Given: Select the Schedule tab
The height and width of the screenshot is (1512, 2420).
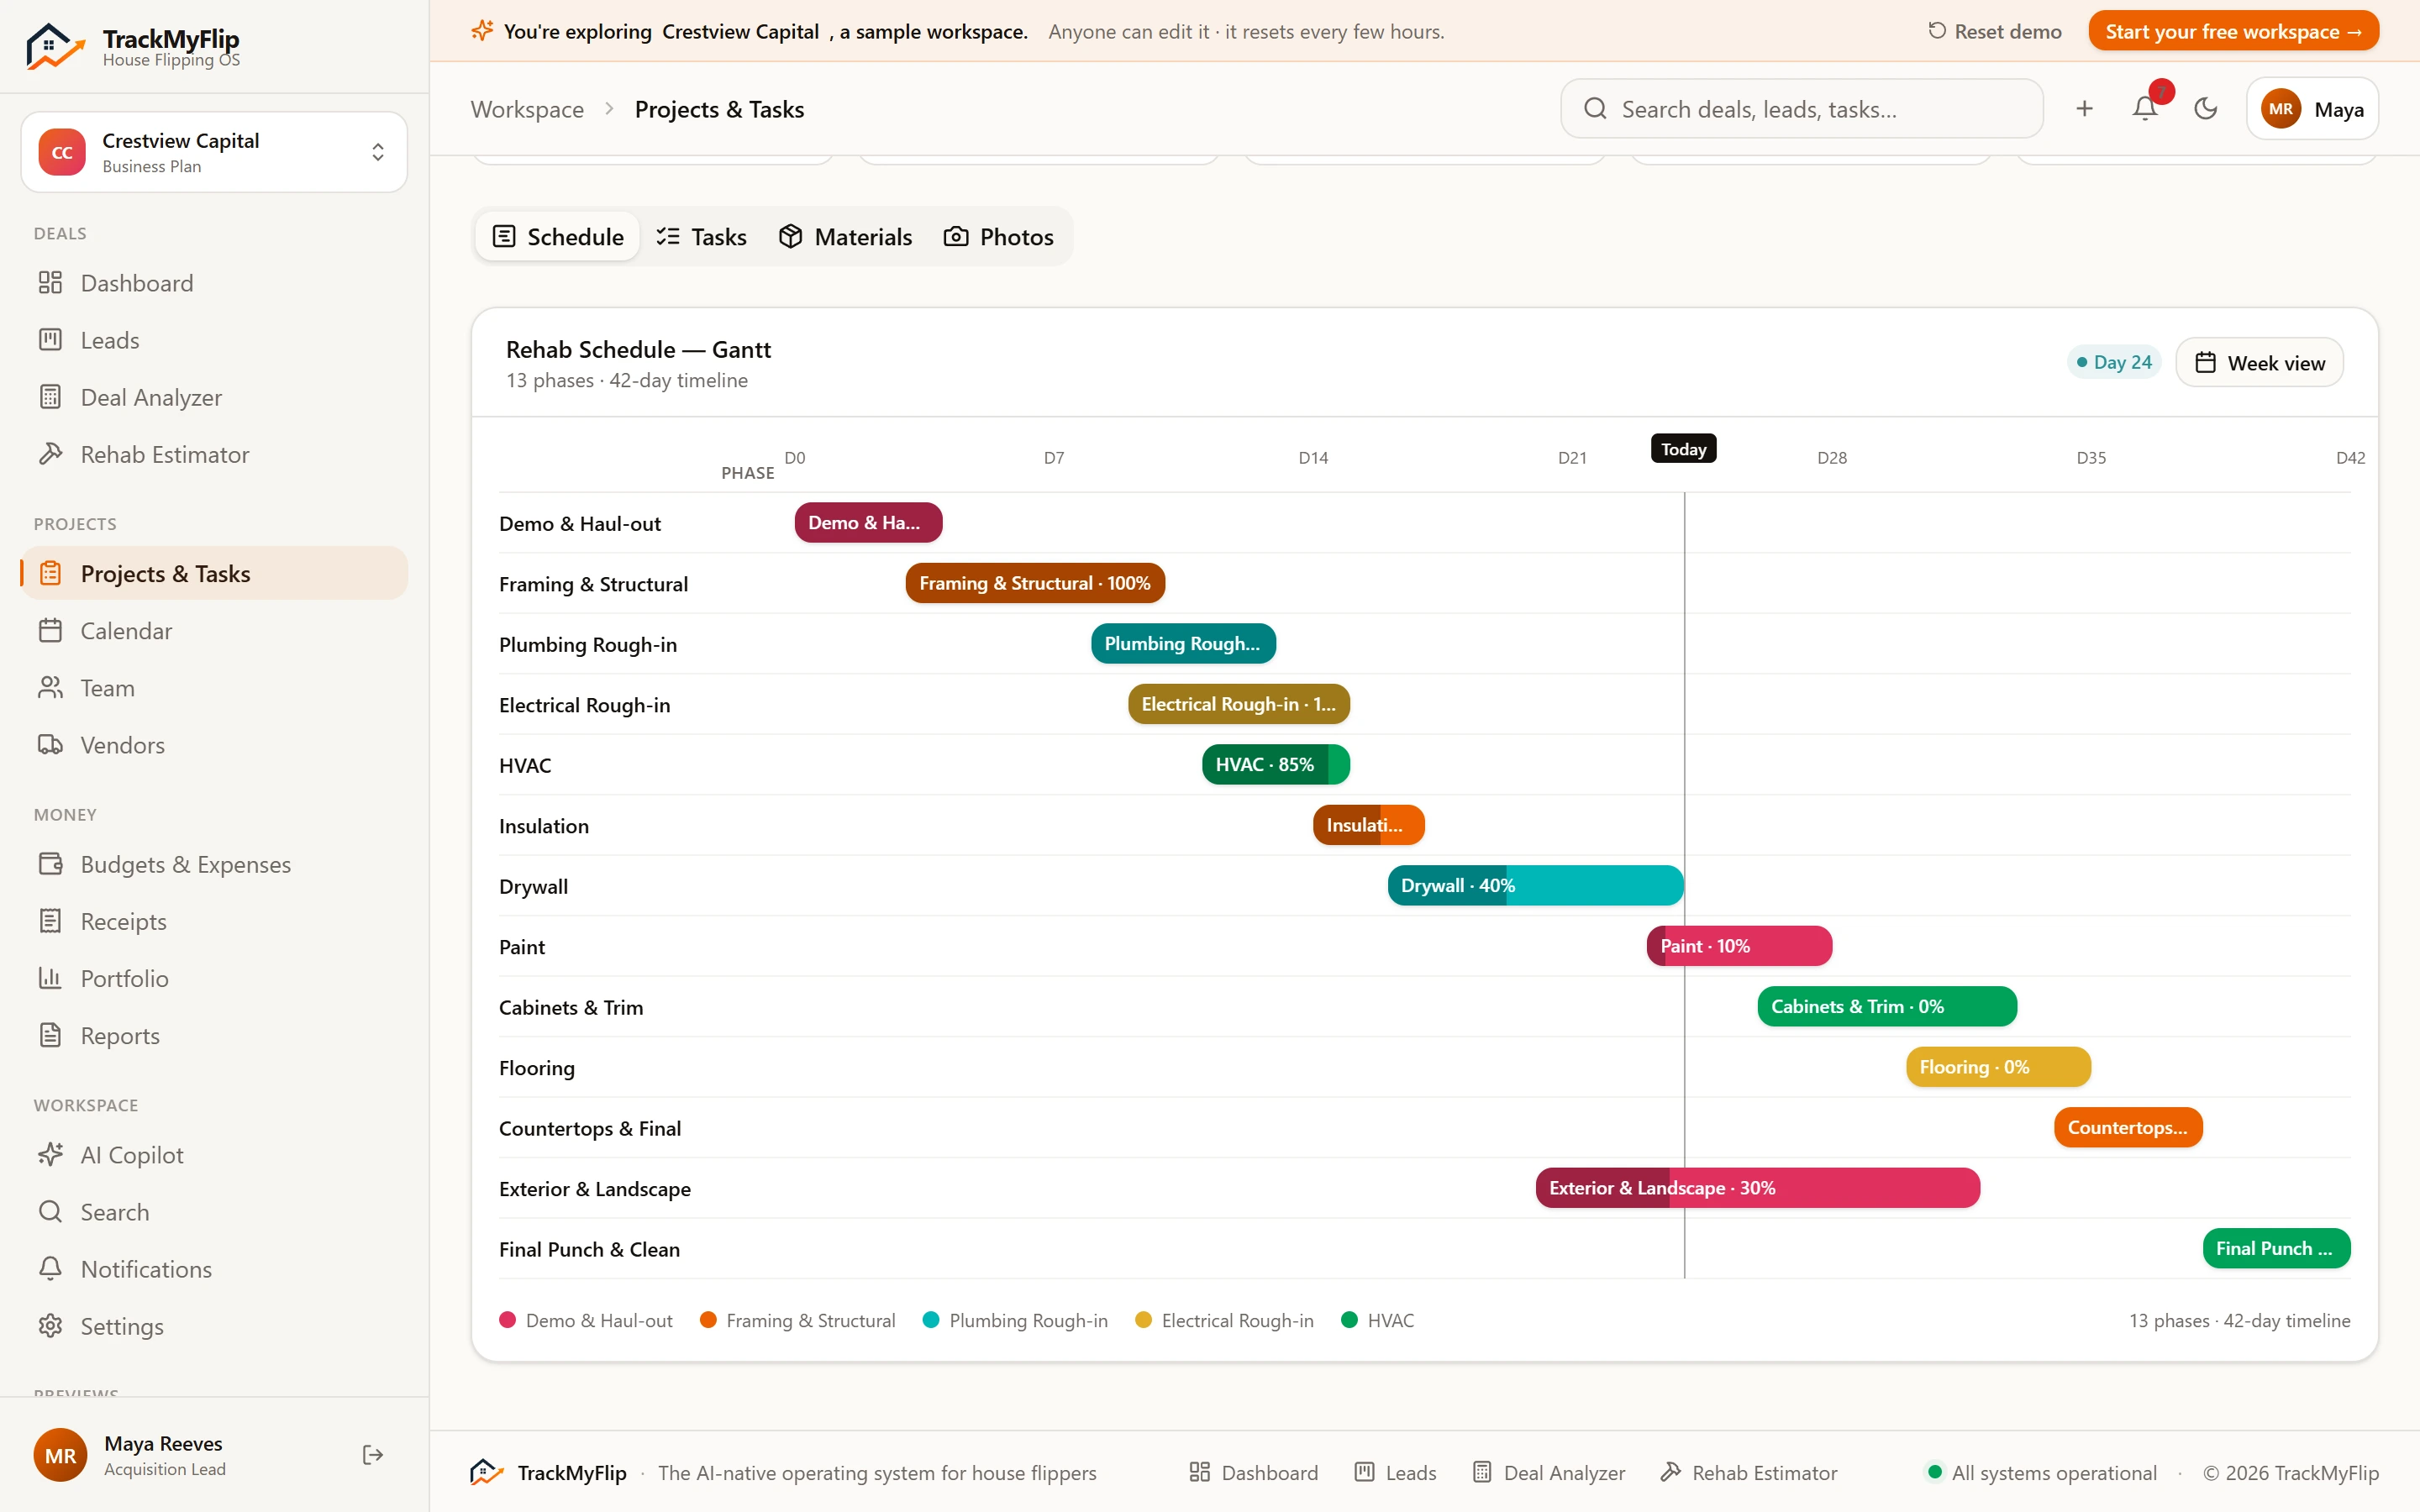Looking at the screenshot, I should (x=558, y=237).
